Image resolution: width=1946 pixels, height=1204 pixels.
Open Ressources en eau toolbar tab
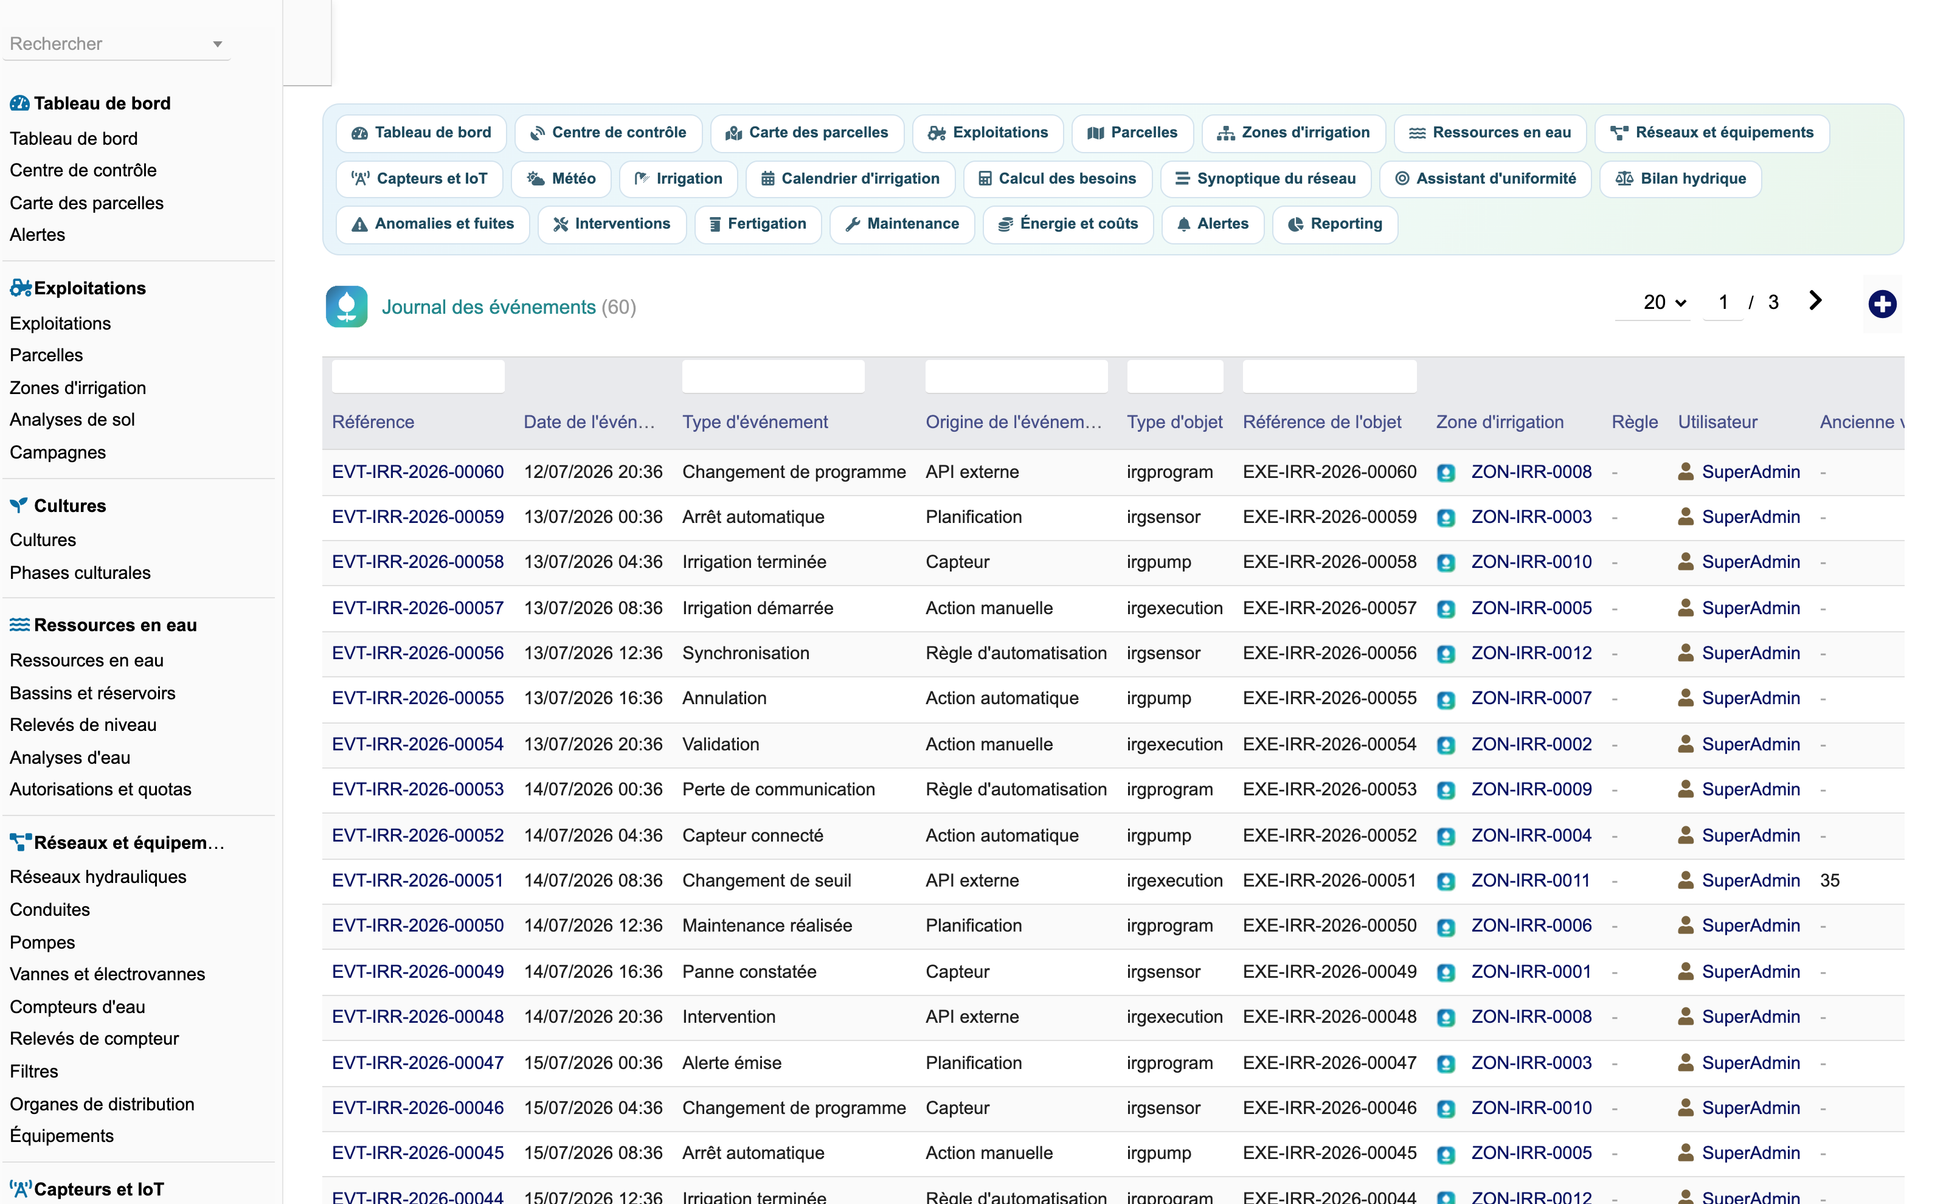(x=1490, y=133)
